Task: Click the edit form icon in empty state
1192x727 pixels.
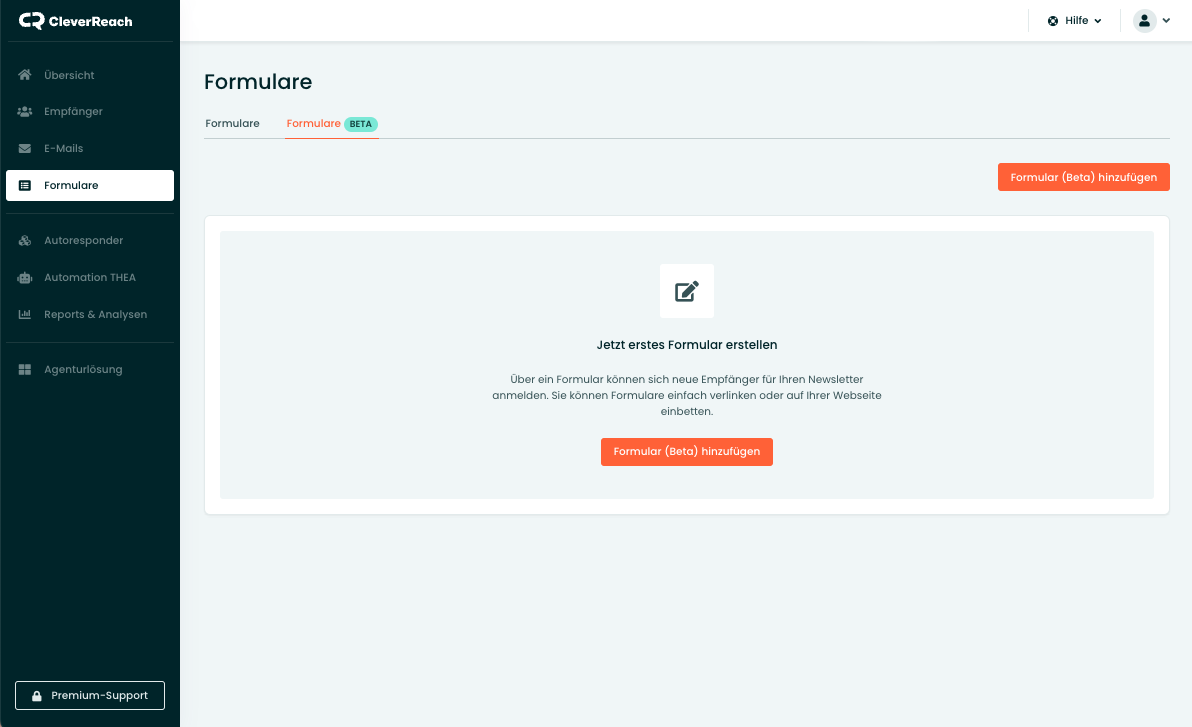Action: point(687,291)
